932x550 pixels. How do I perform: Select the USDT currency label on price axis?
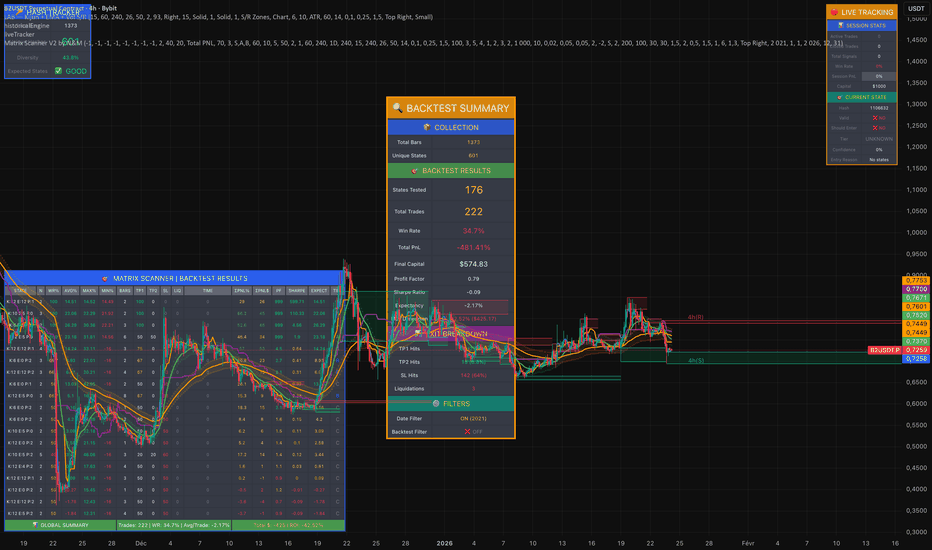click(x=915, y=8)
